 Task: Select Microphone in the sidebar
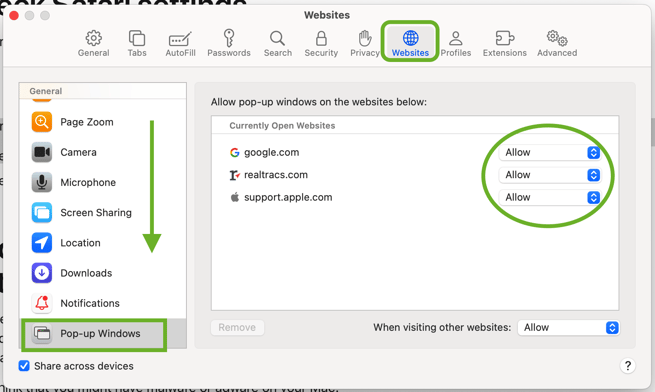(103, 182)
